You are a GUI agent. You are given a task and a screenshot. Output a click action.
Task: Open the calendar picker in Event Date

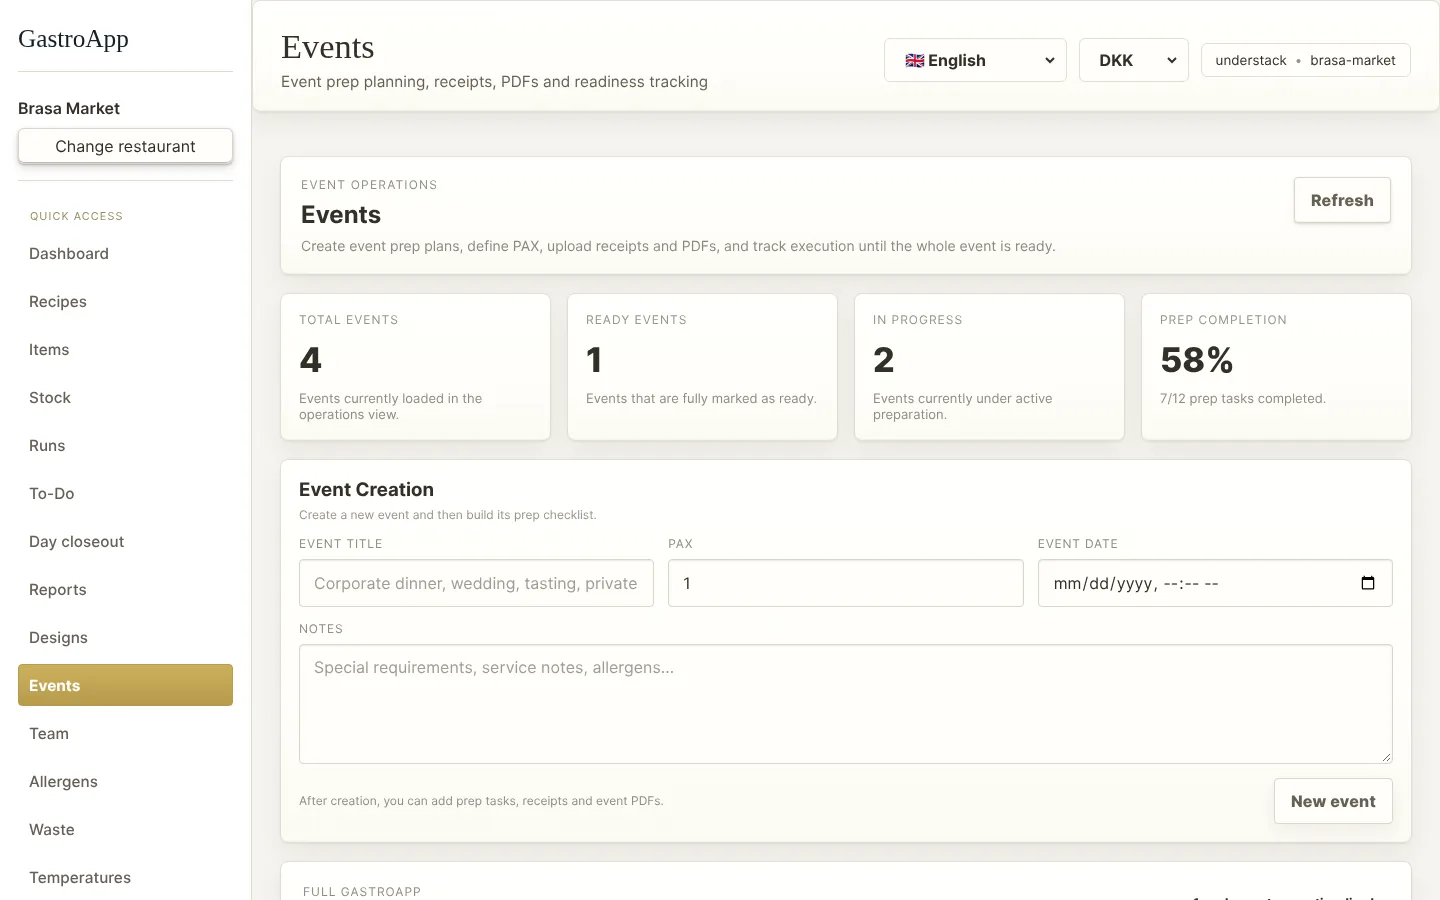point(1368,583)
